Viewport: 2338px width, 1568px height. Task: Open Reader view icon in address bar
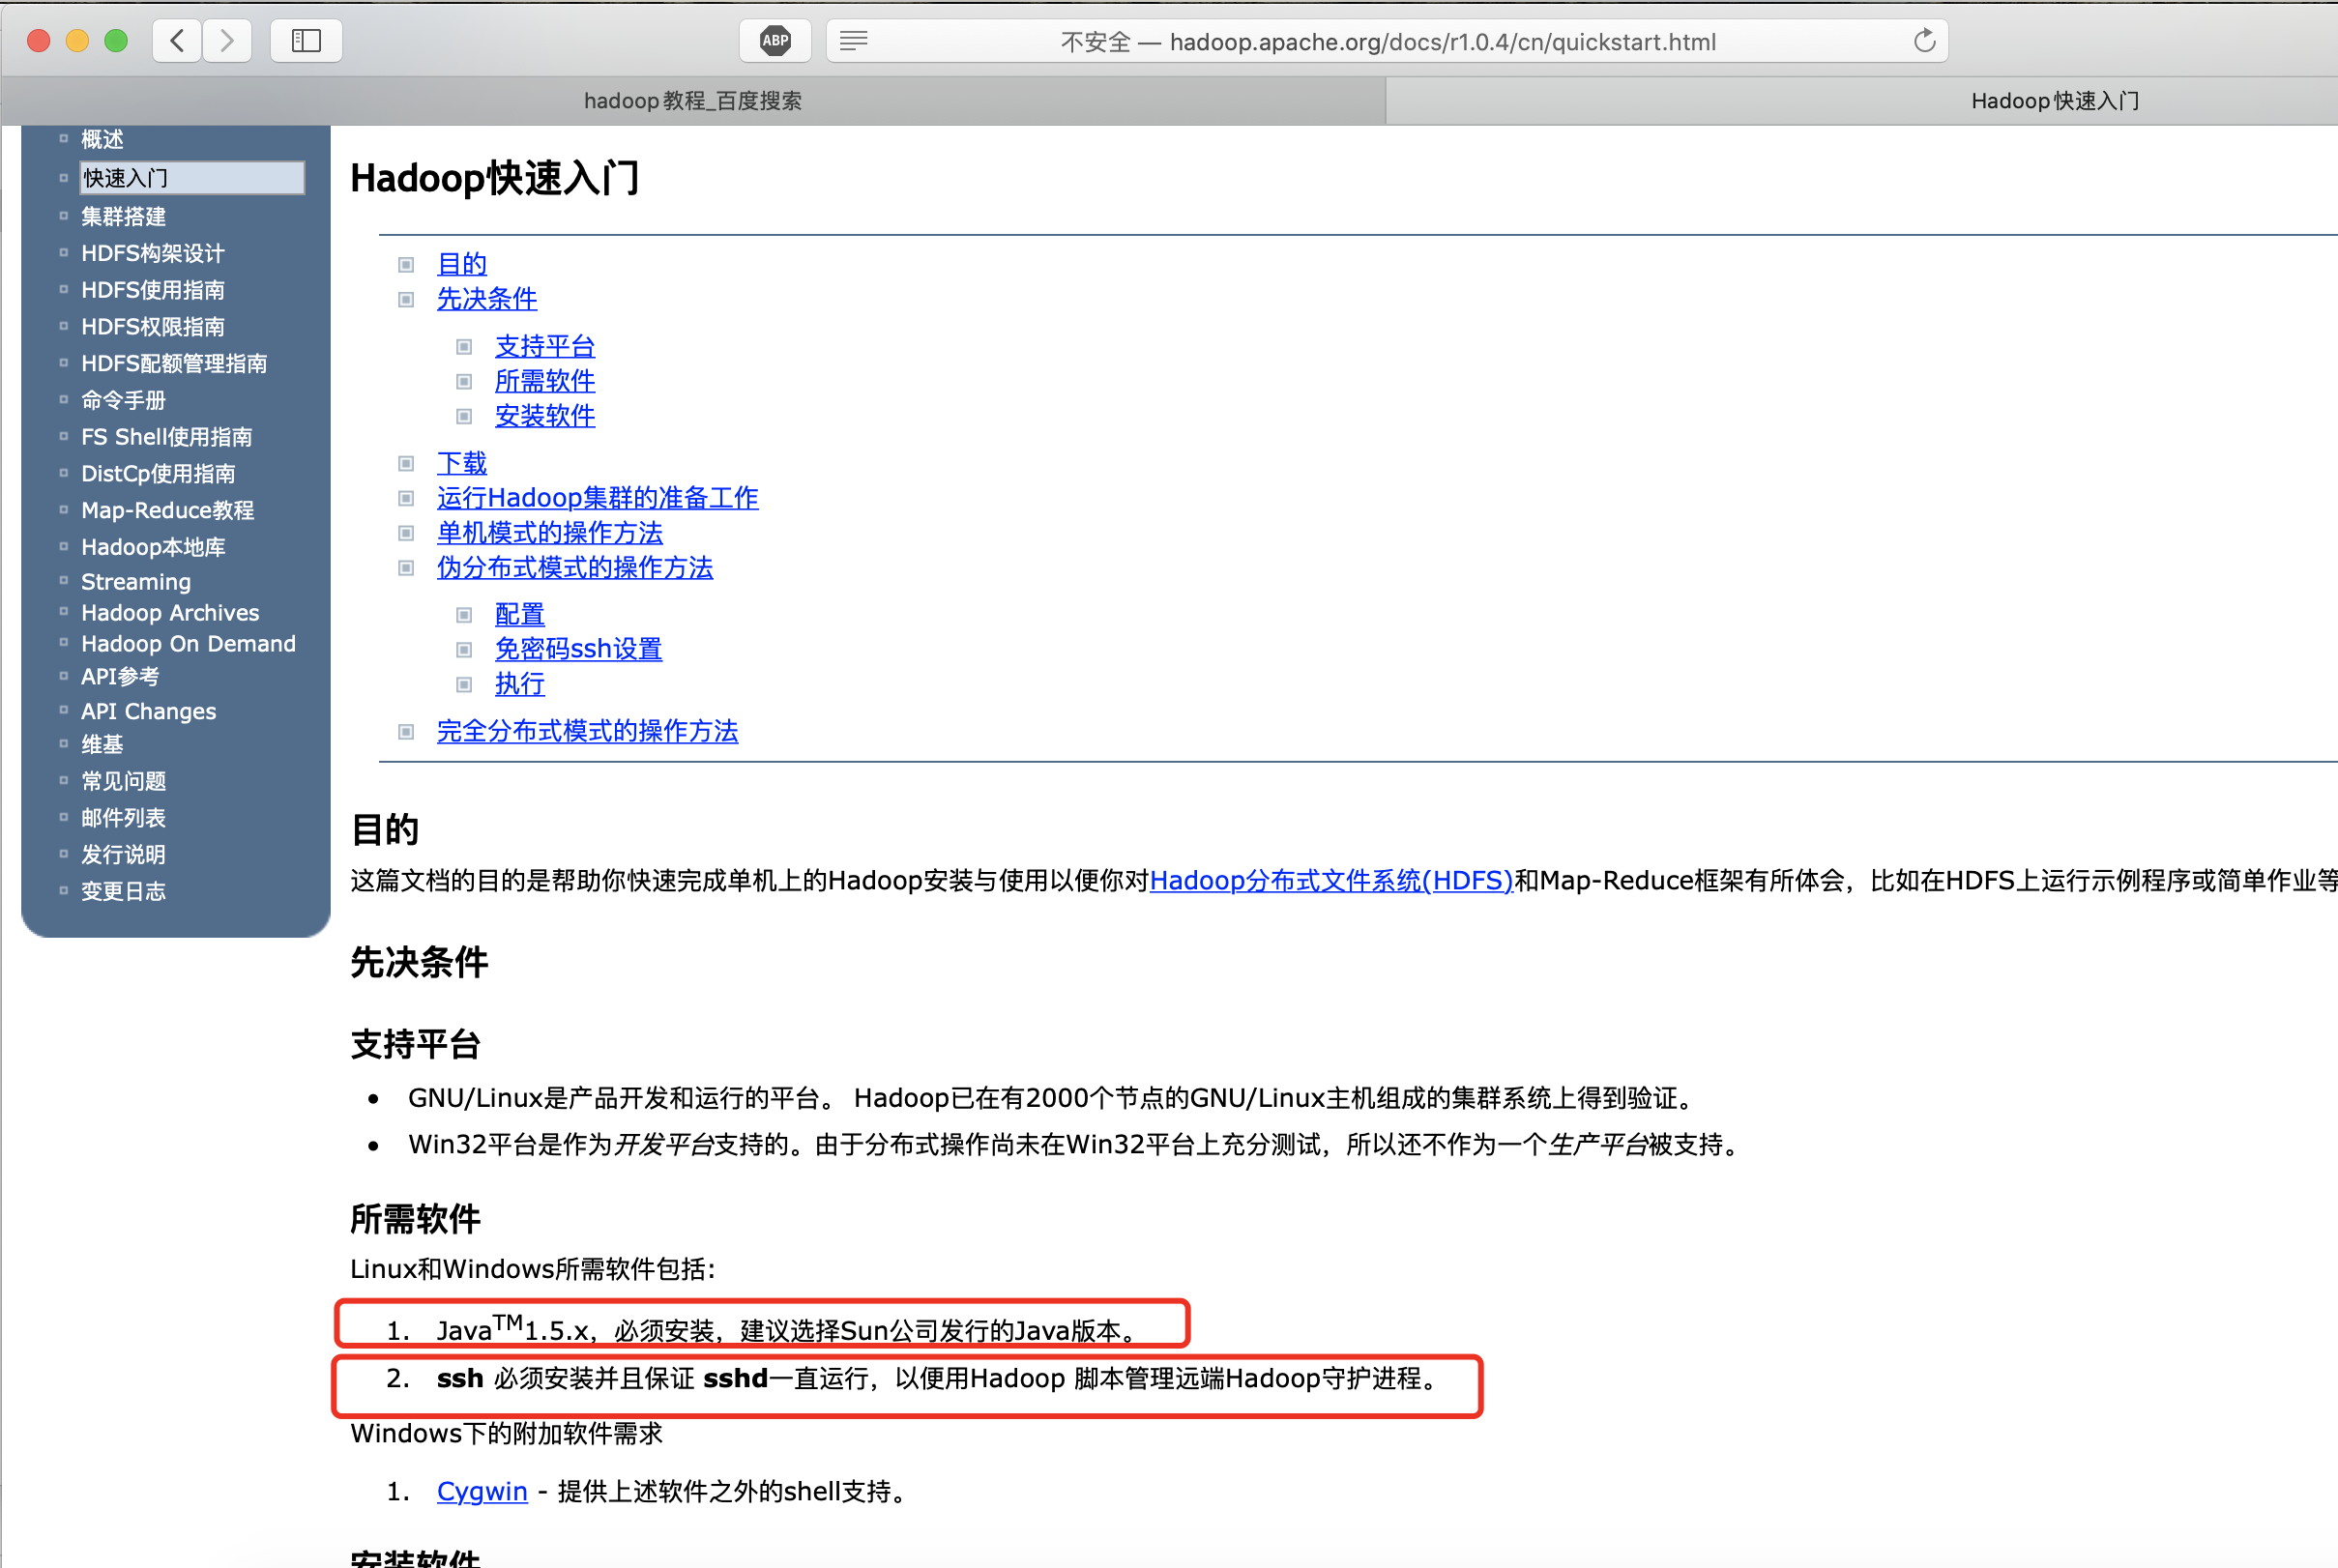(x=853, y=41)
